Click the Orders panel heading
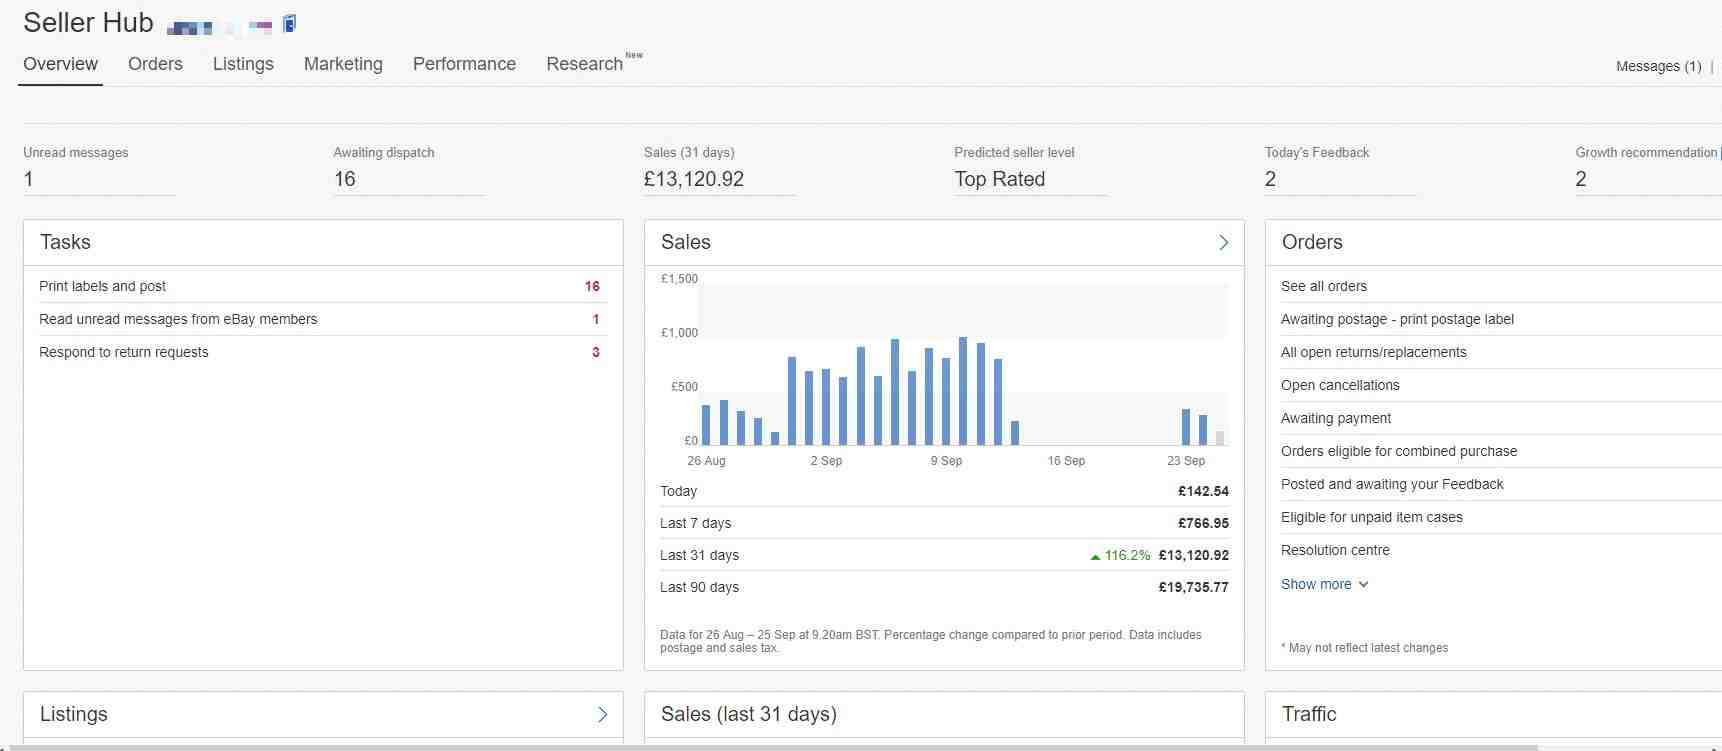 (x=1312, y=242)
